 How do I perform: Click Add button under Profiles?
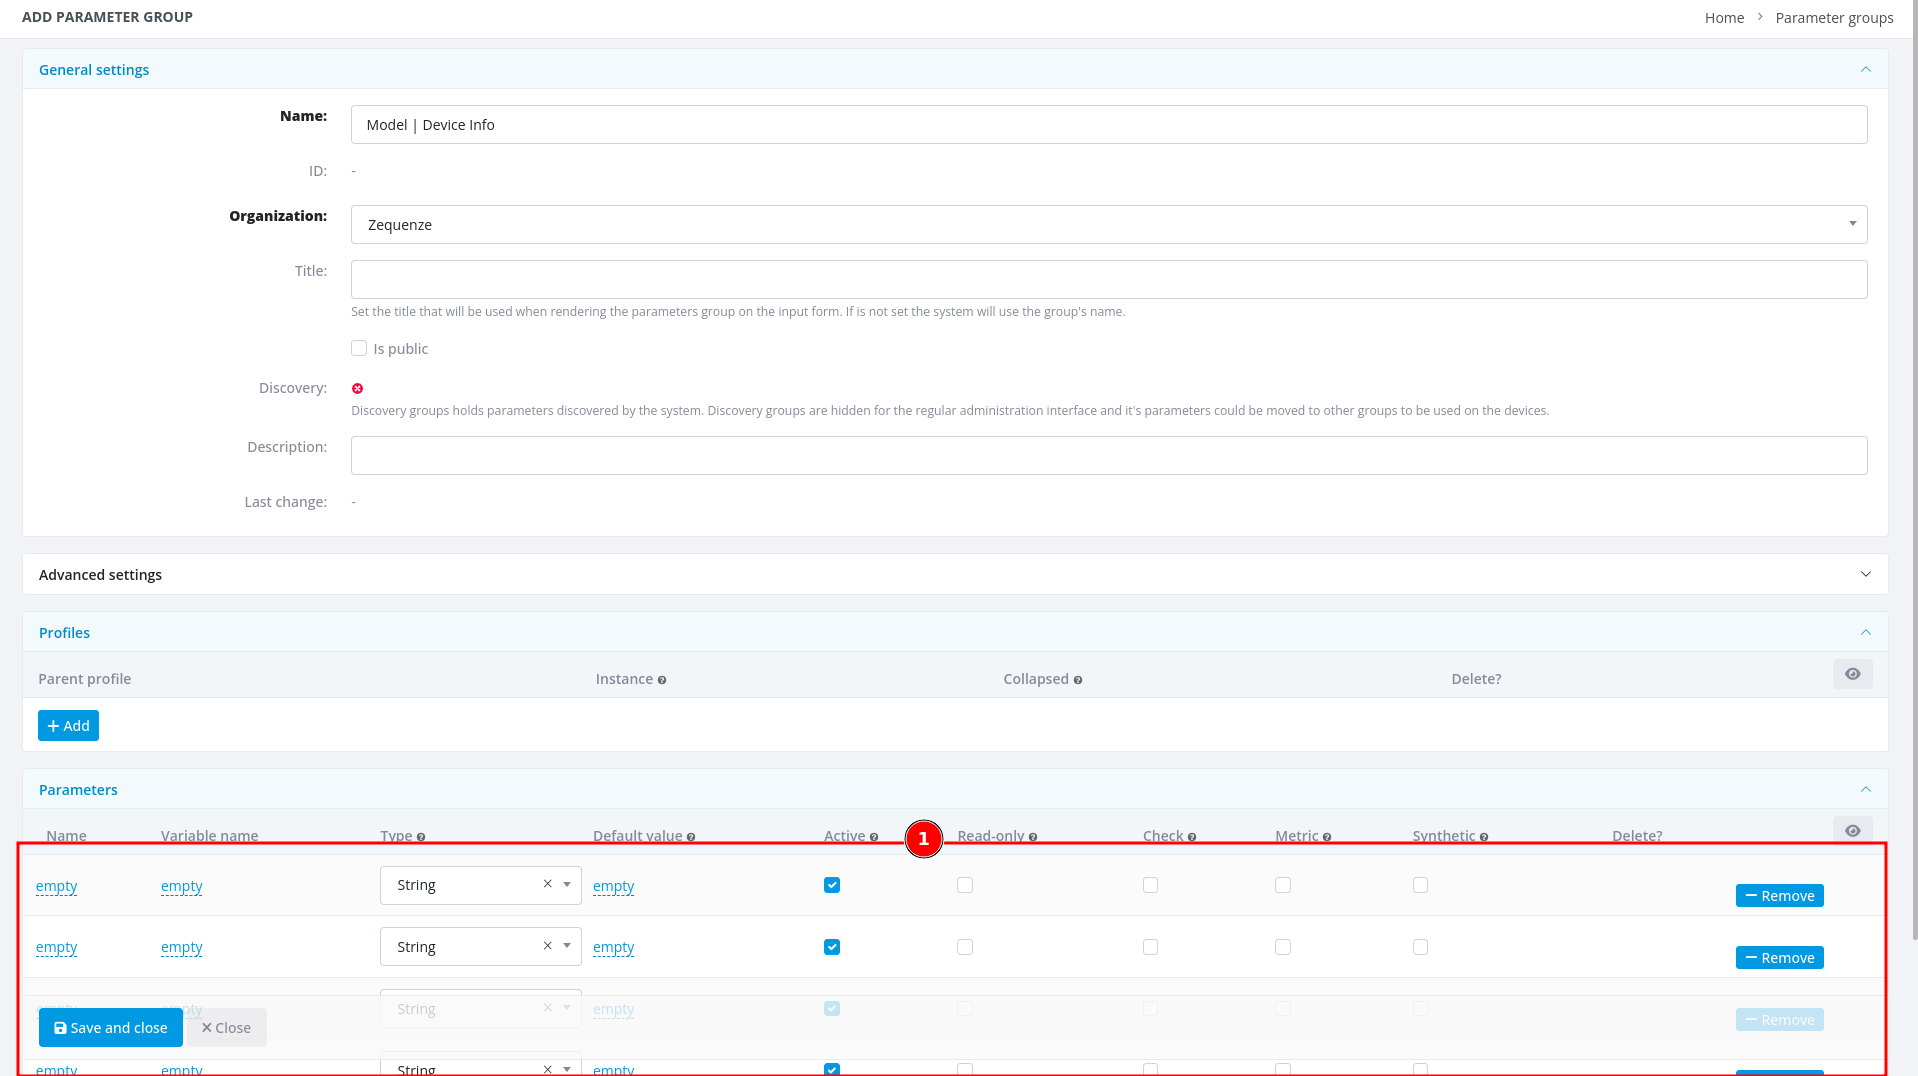click(x=68, y=726)
